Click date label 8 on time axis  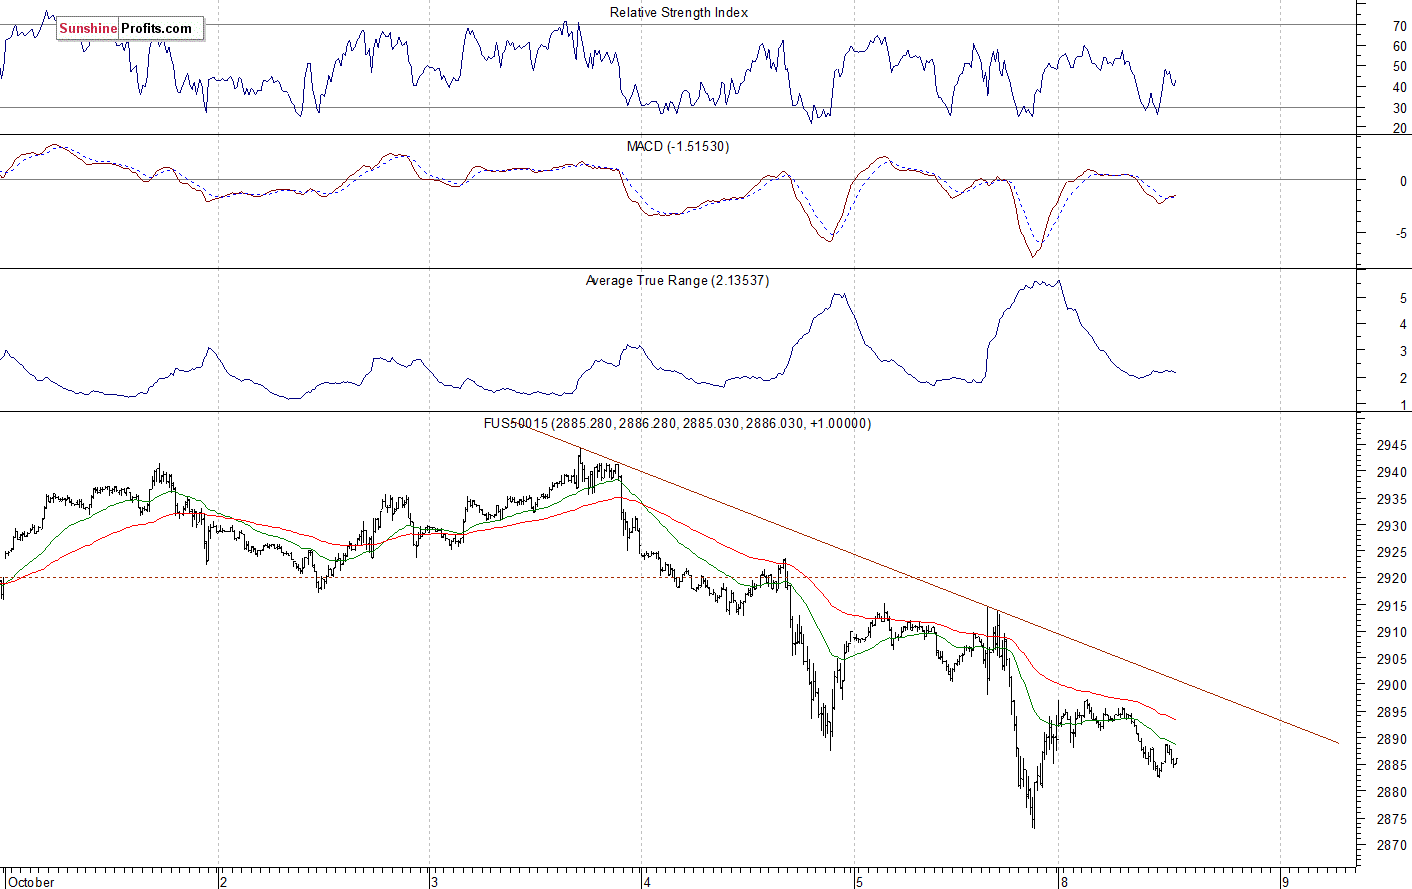(x=1065, y=882)
